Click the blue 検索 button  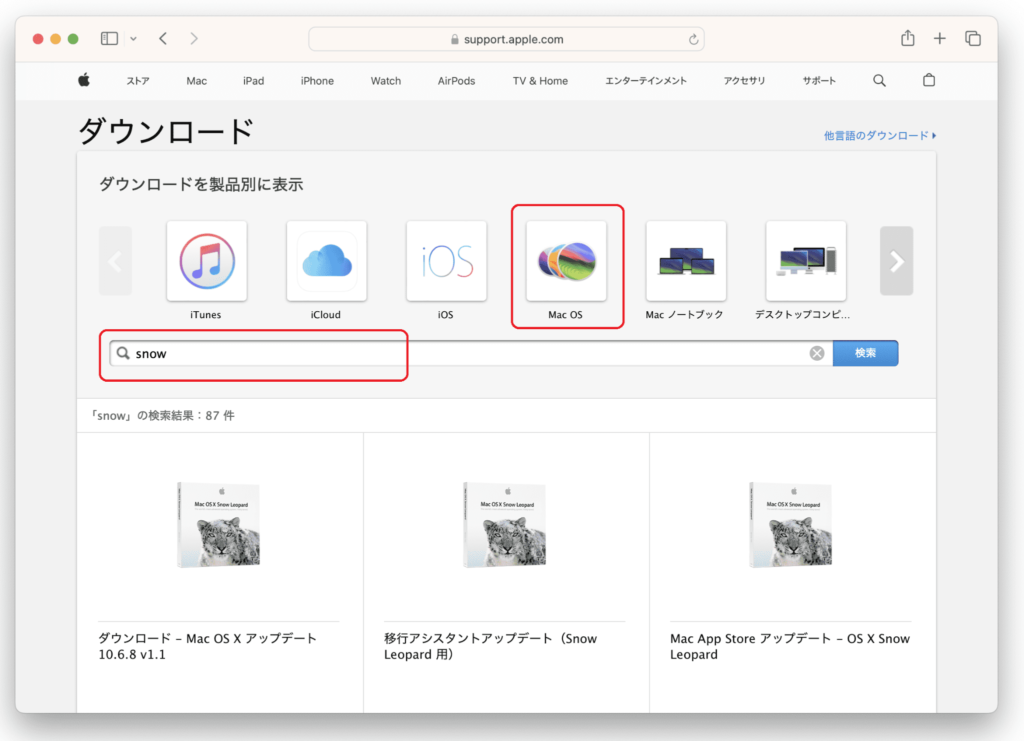pyautogui.click(x=865, y=353)
